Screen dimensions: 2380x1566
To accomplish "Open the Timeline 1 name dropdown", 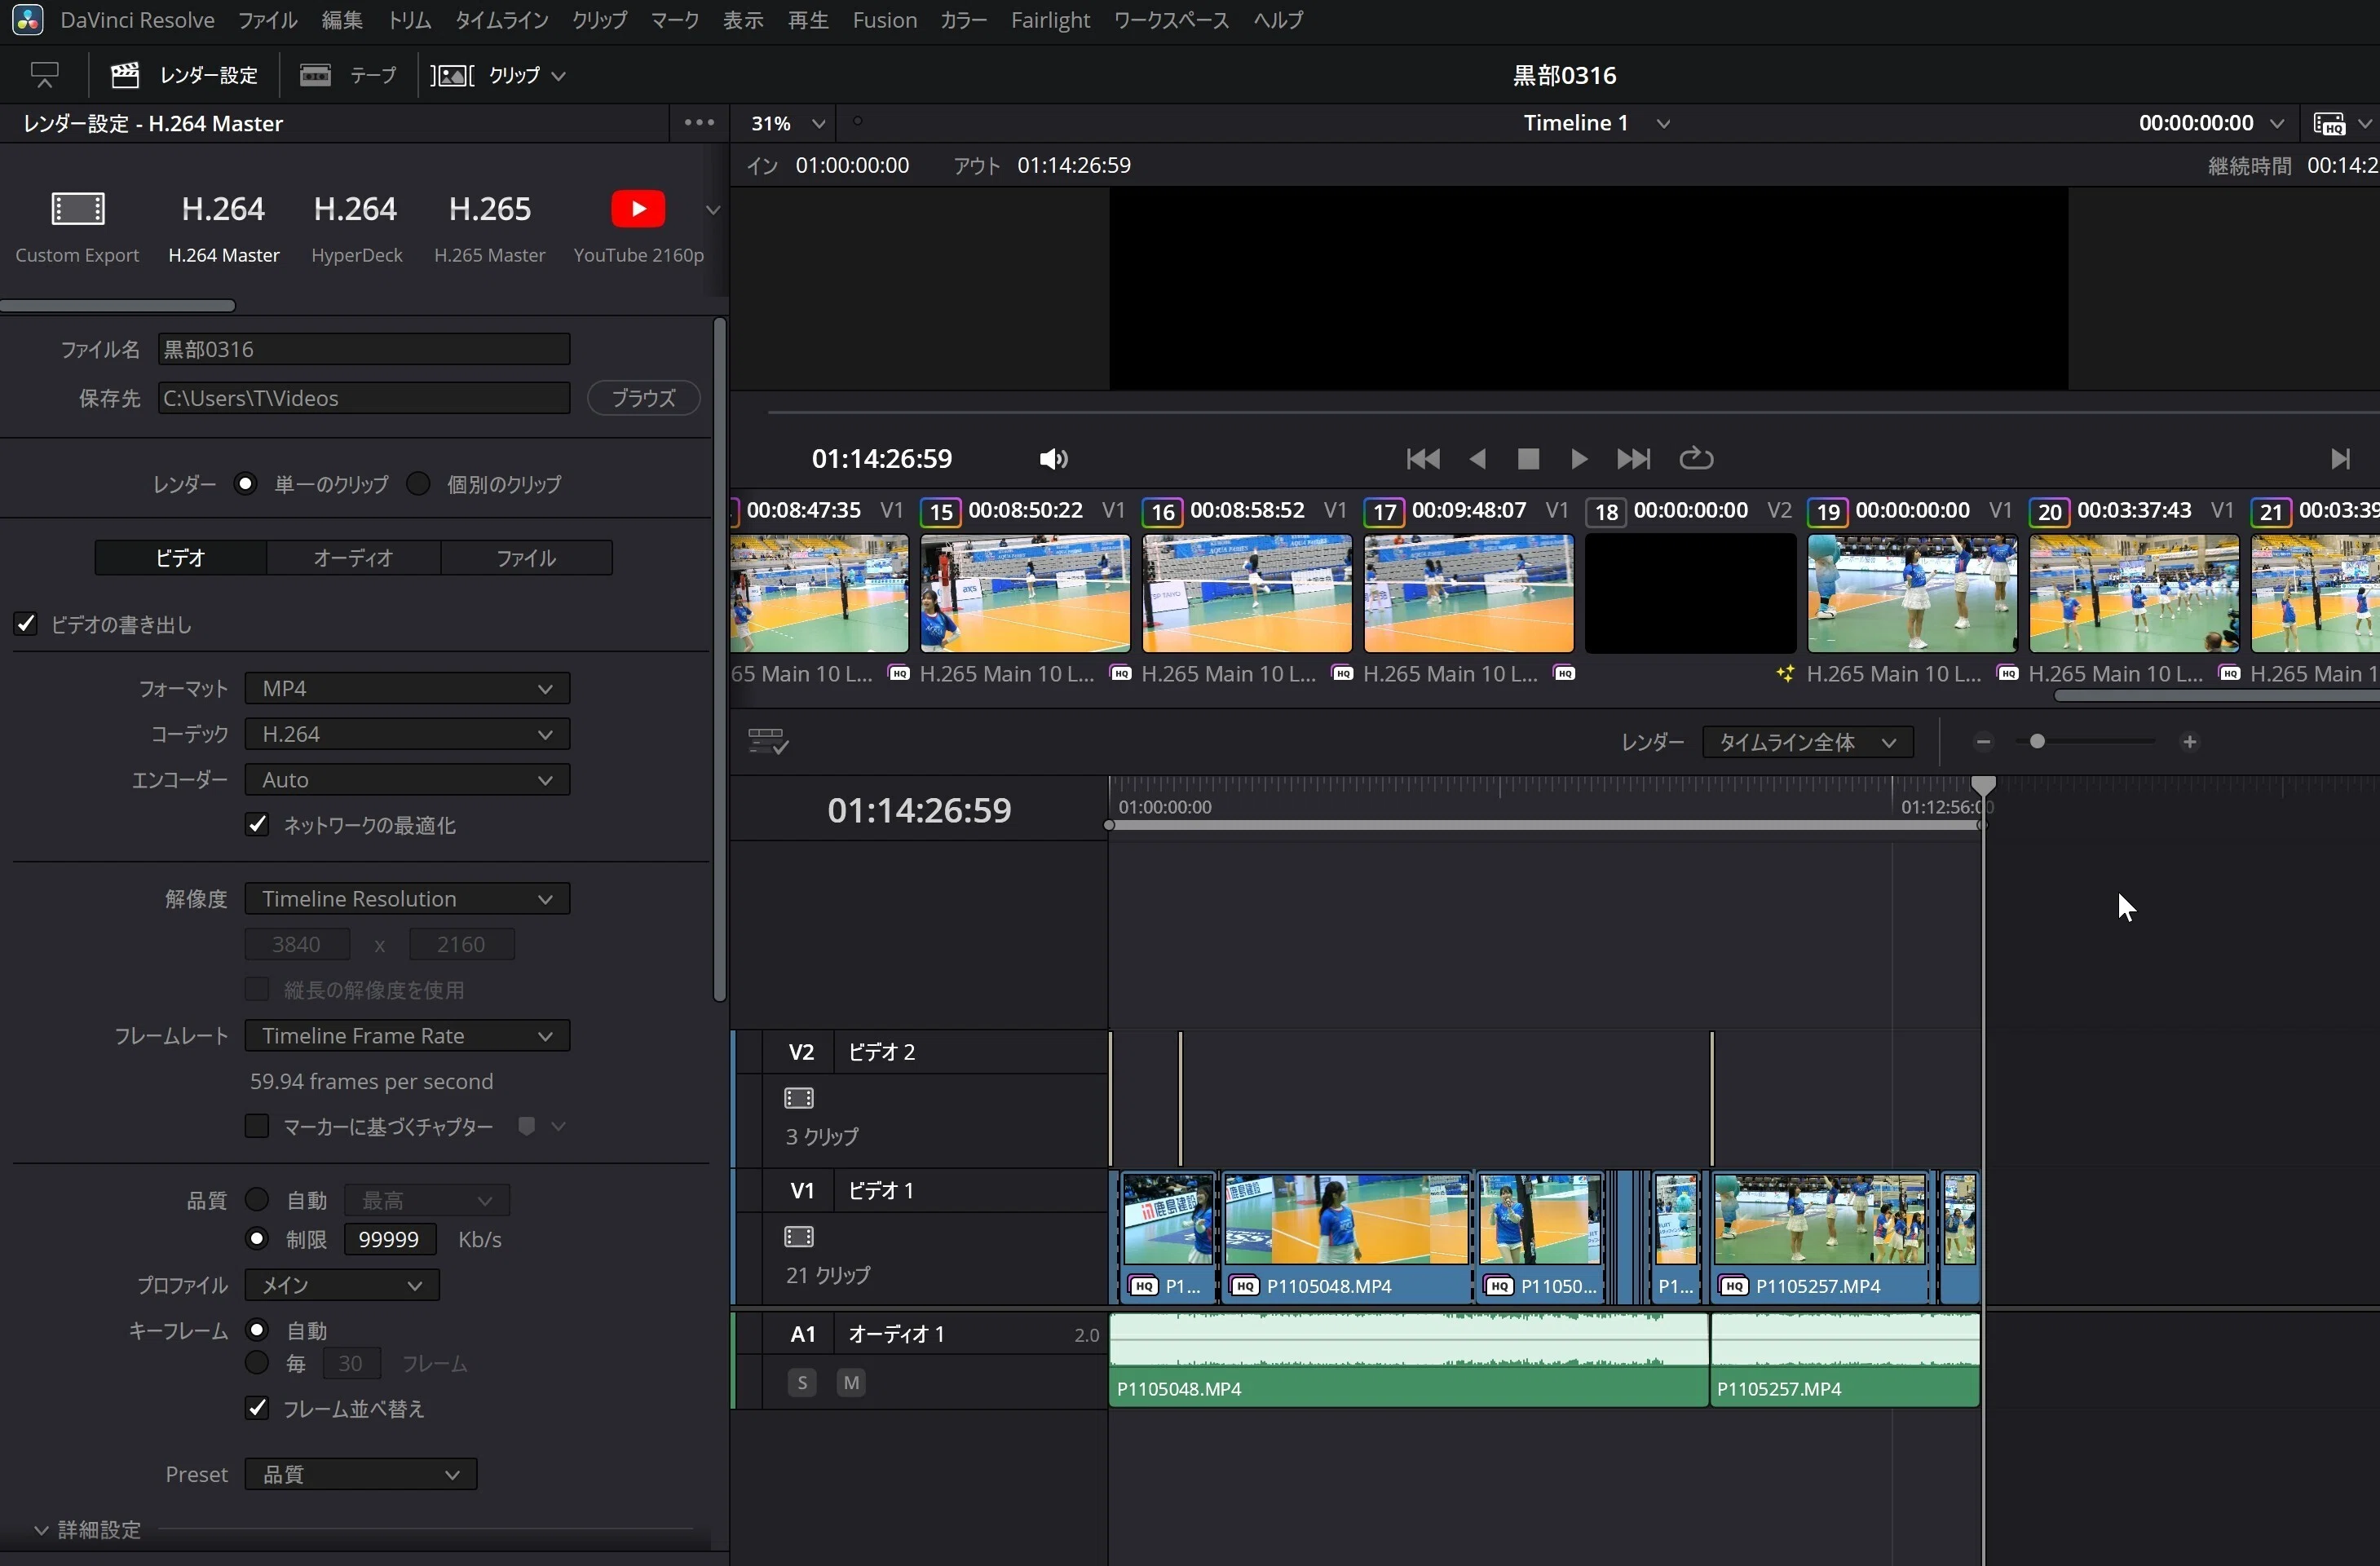I will point(1597,123).
